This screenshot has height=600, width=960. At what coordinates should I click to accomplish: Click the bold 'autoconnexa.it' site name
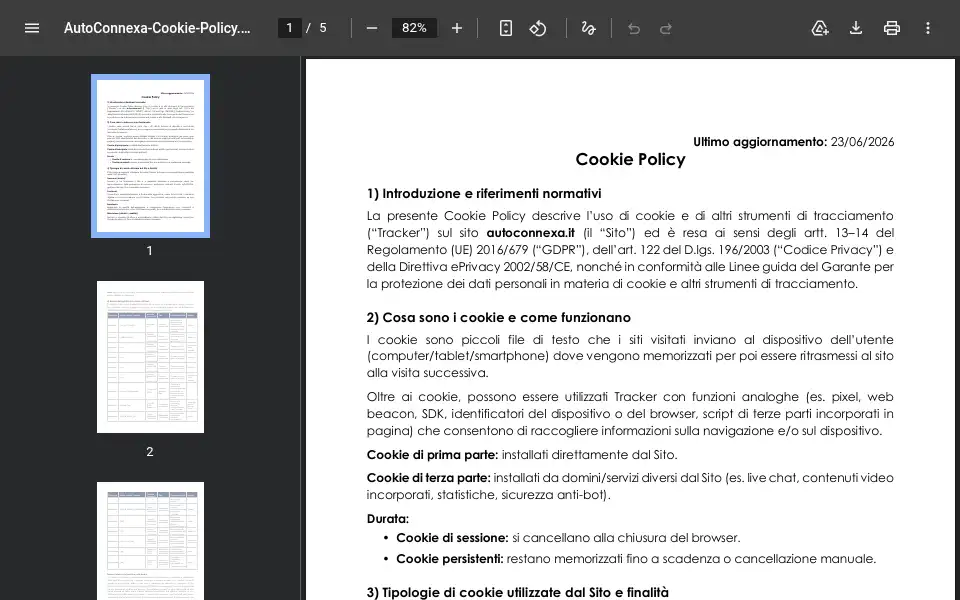[x=530, y=233]
